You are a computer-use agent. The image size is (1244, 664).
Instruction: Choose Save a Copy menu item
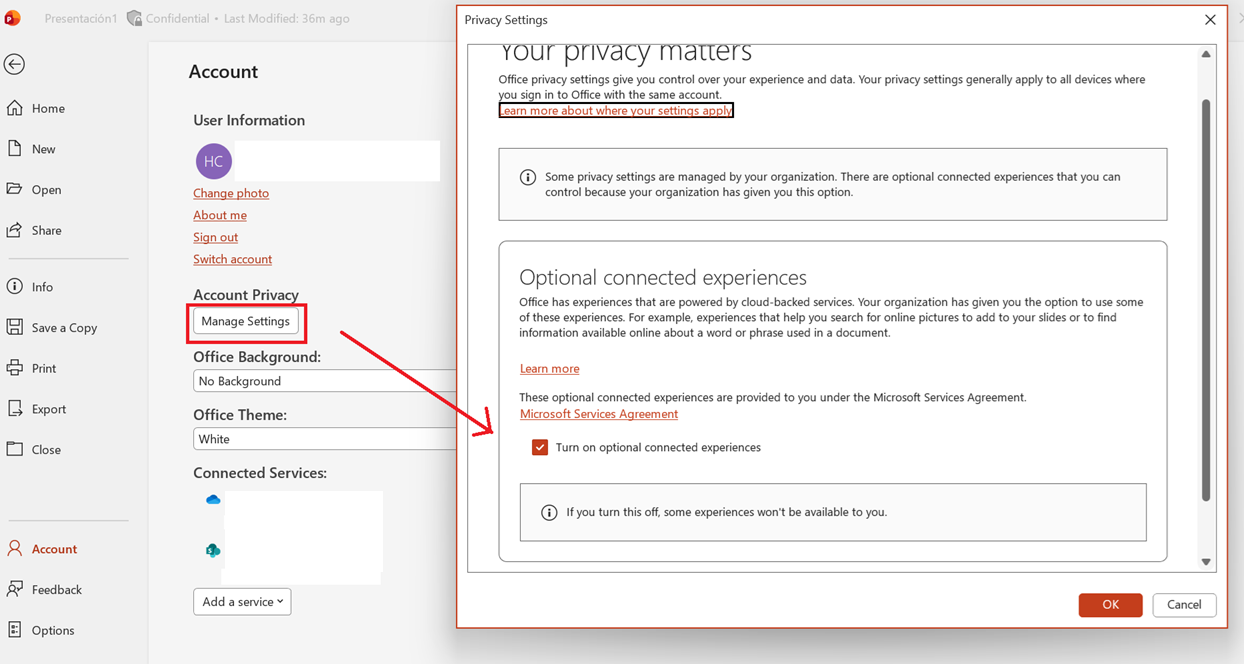pyautogui.click(x=64, y=327)
